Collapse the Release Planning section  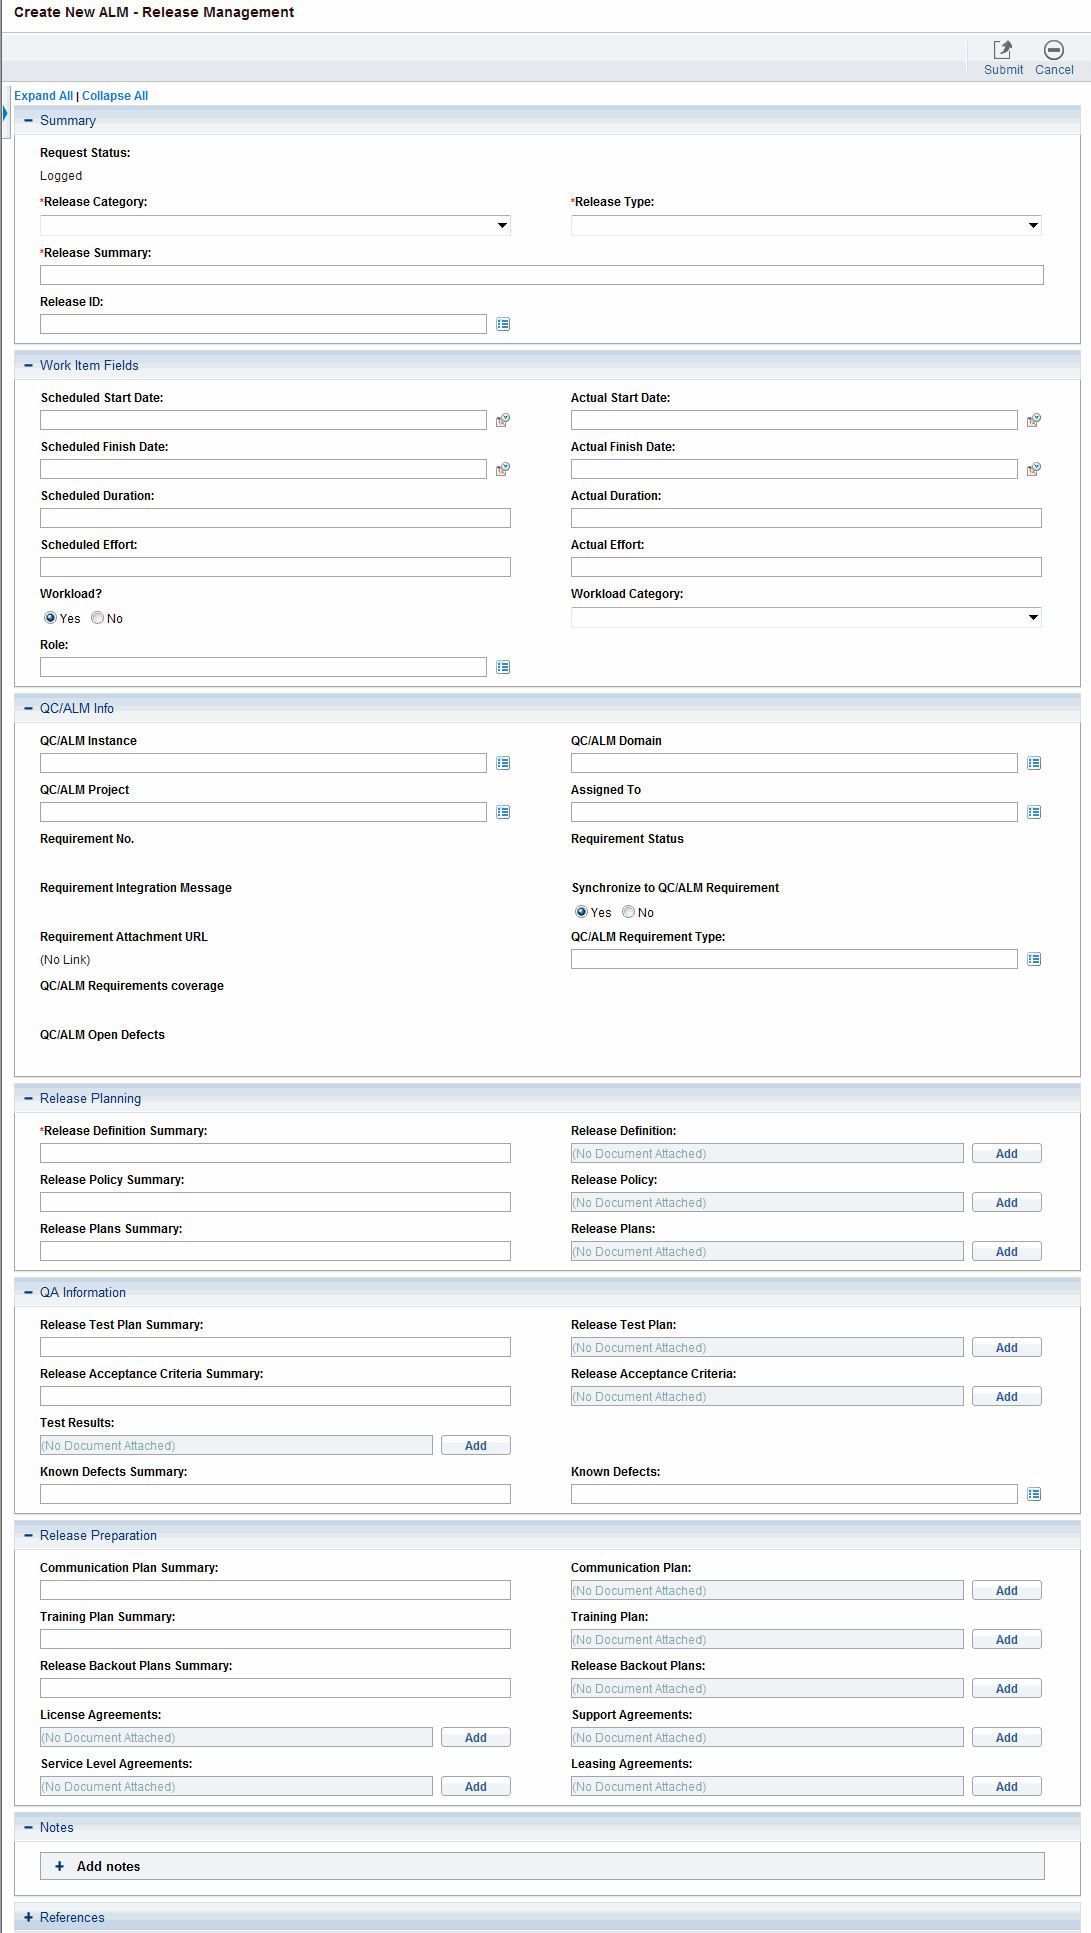pyautogui.click(x=29, y=1098)
